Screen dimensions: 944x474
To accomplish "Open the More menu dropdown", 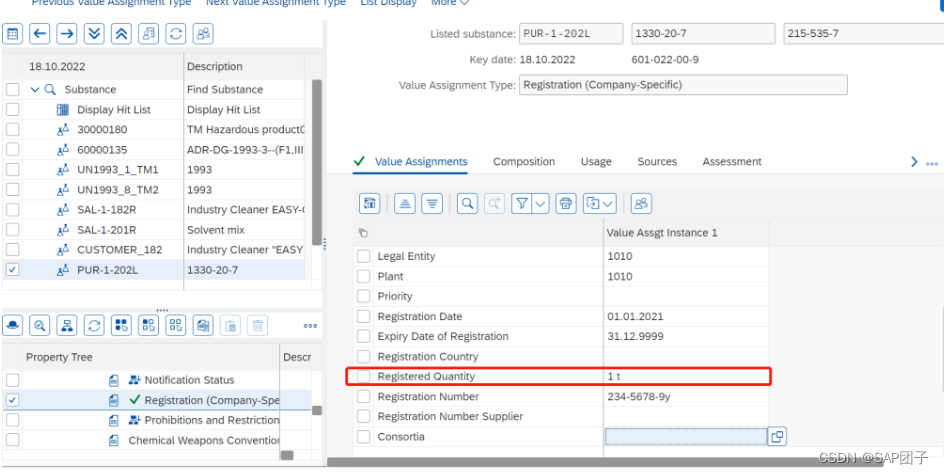I will [x=450, y=3].
